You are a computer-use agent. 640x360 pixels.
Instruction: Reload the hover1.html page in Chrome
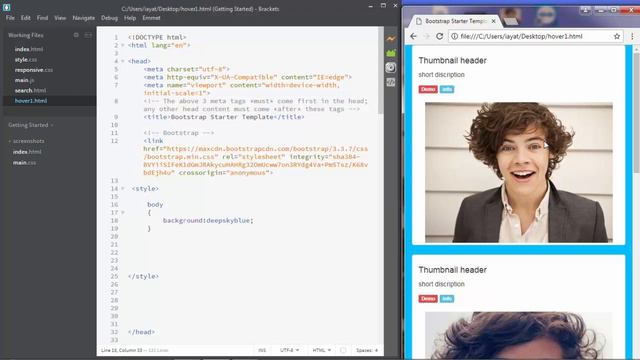439,36
